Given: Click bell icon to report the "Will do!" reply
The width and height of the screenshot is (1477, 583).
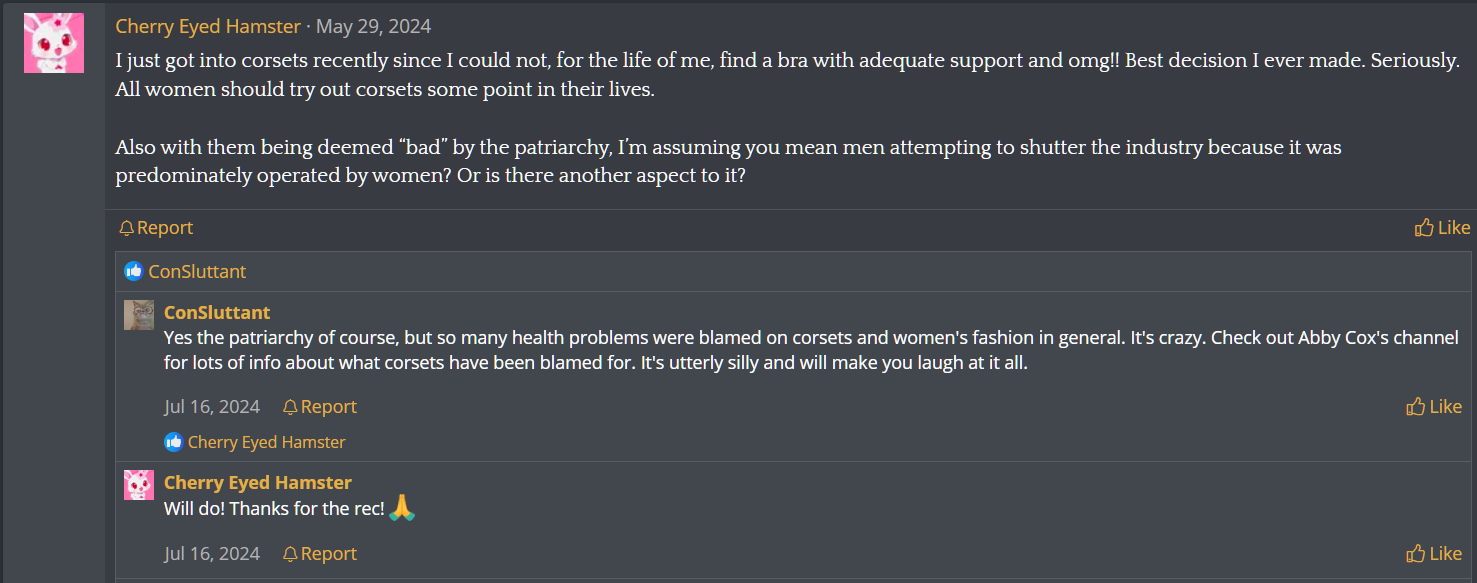Looking at the screenshot, I should click(290, 554).
